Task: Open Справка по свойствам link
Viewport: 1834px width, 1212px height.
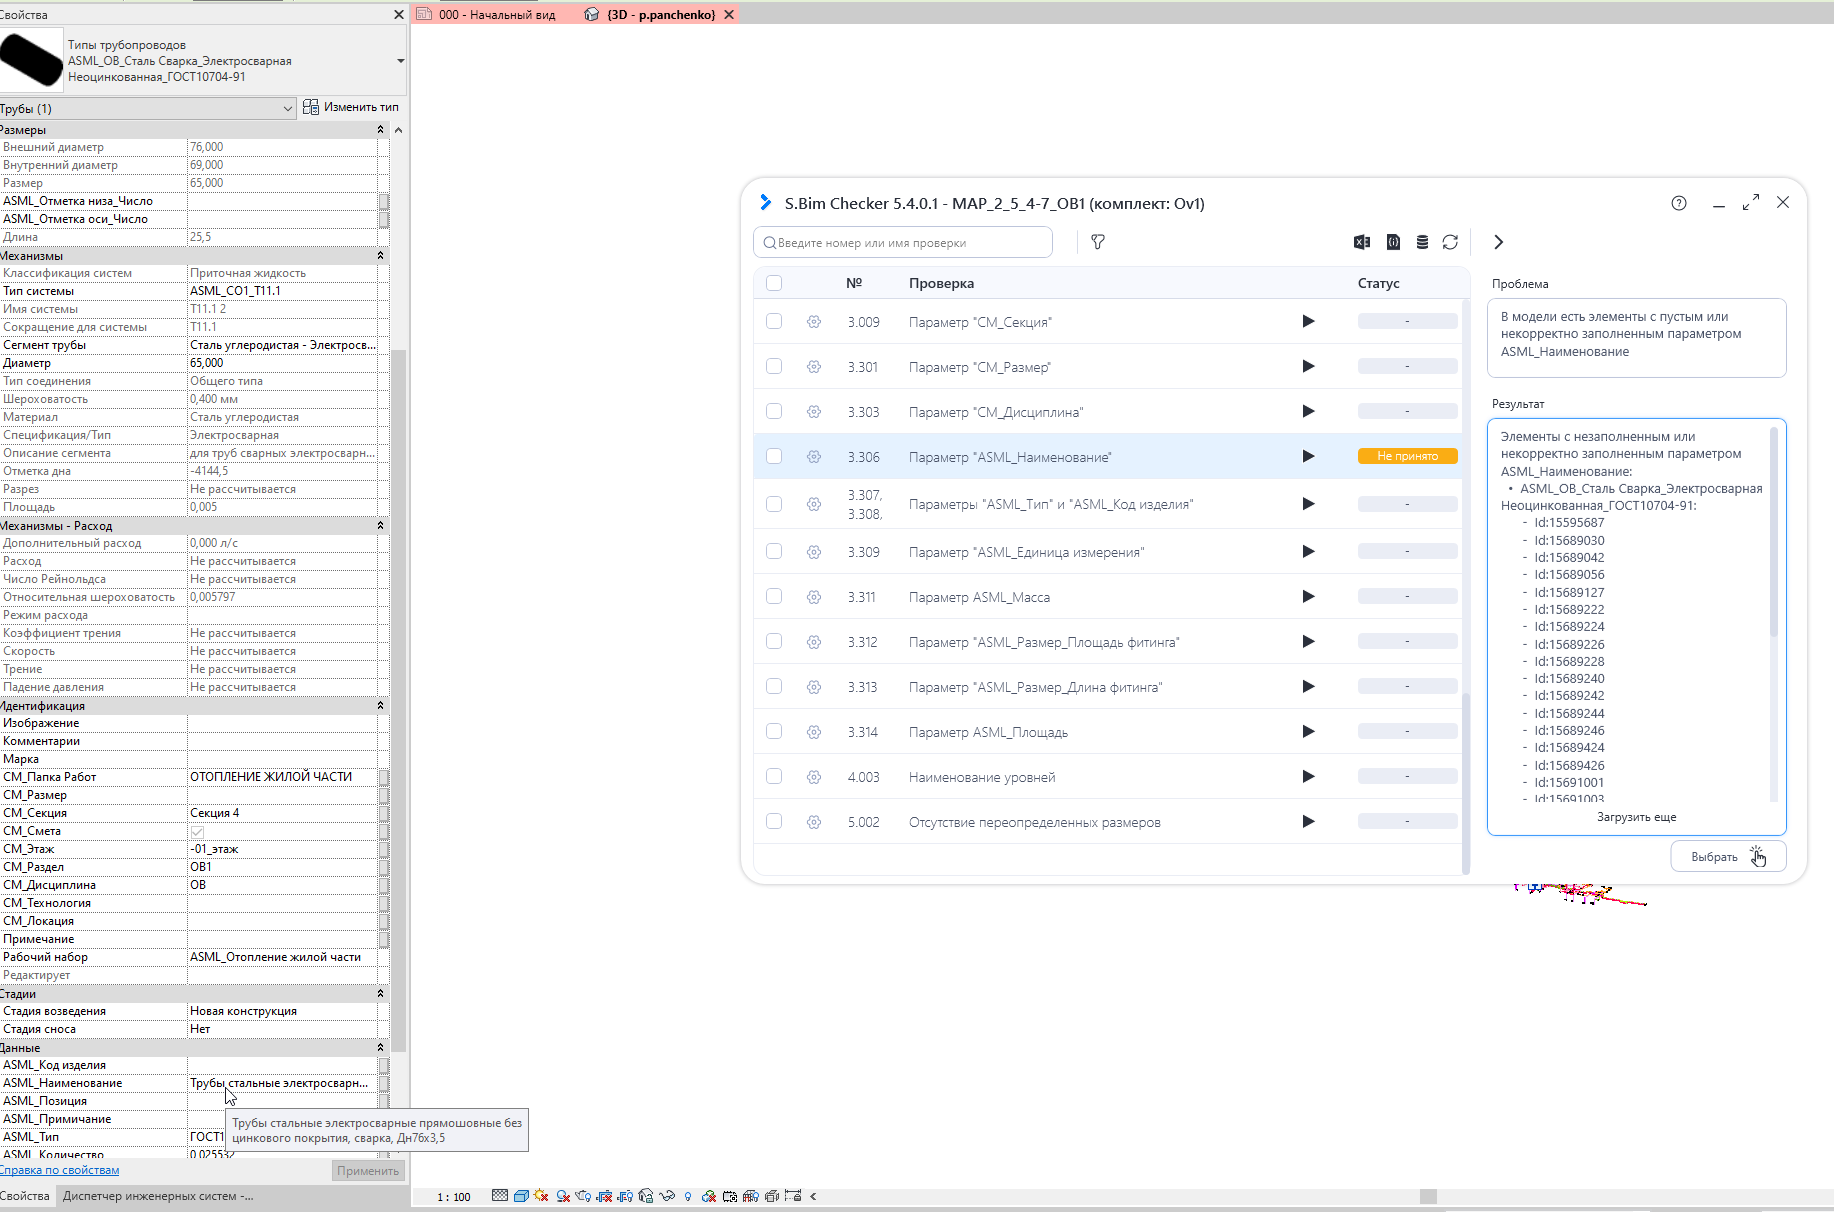Action: (60, 1170)
